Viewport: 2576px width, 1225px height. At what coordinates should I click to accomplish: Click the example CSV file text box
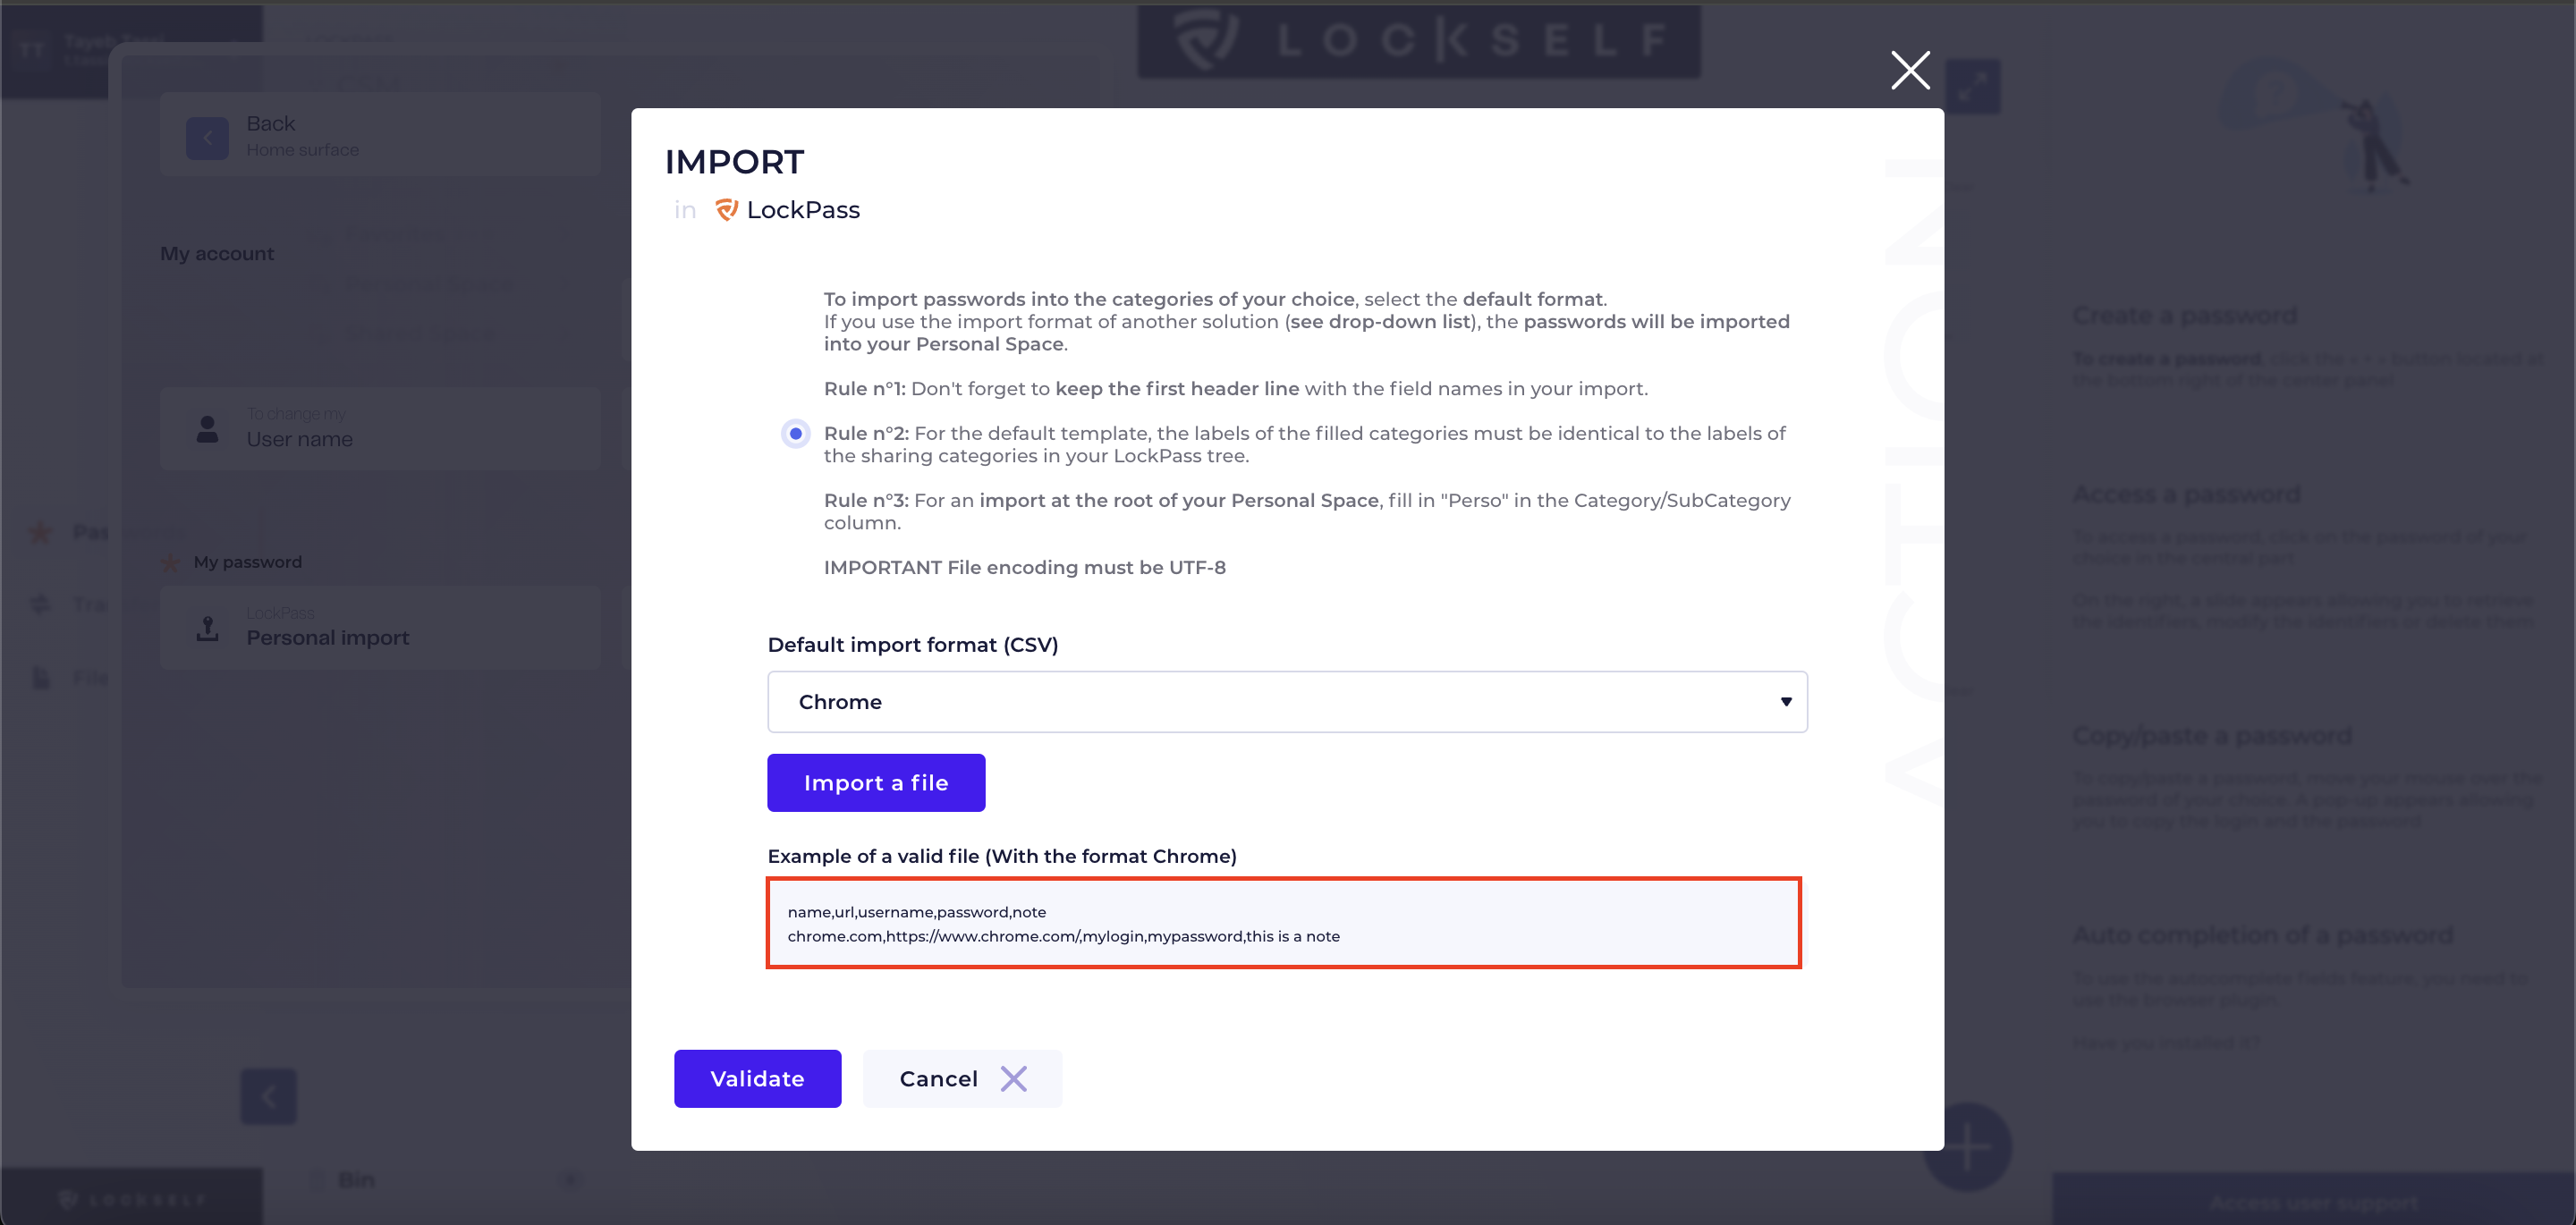point(1283,923)
